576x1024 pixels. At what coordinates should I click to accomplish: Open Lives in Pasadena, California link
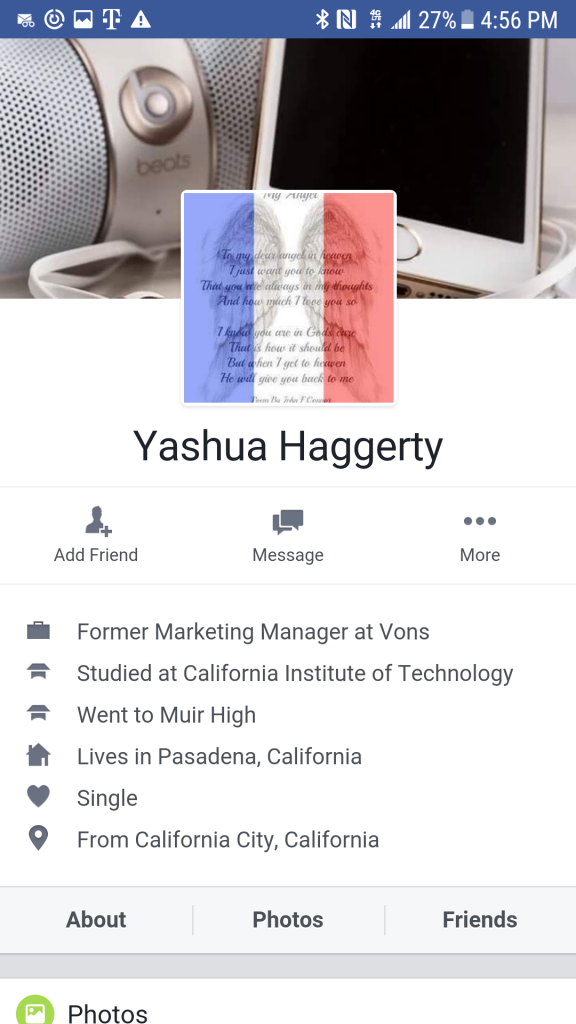pyautogui.click(x=219, y=756)
